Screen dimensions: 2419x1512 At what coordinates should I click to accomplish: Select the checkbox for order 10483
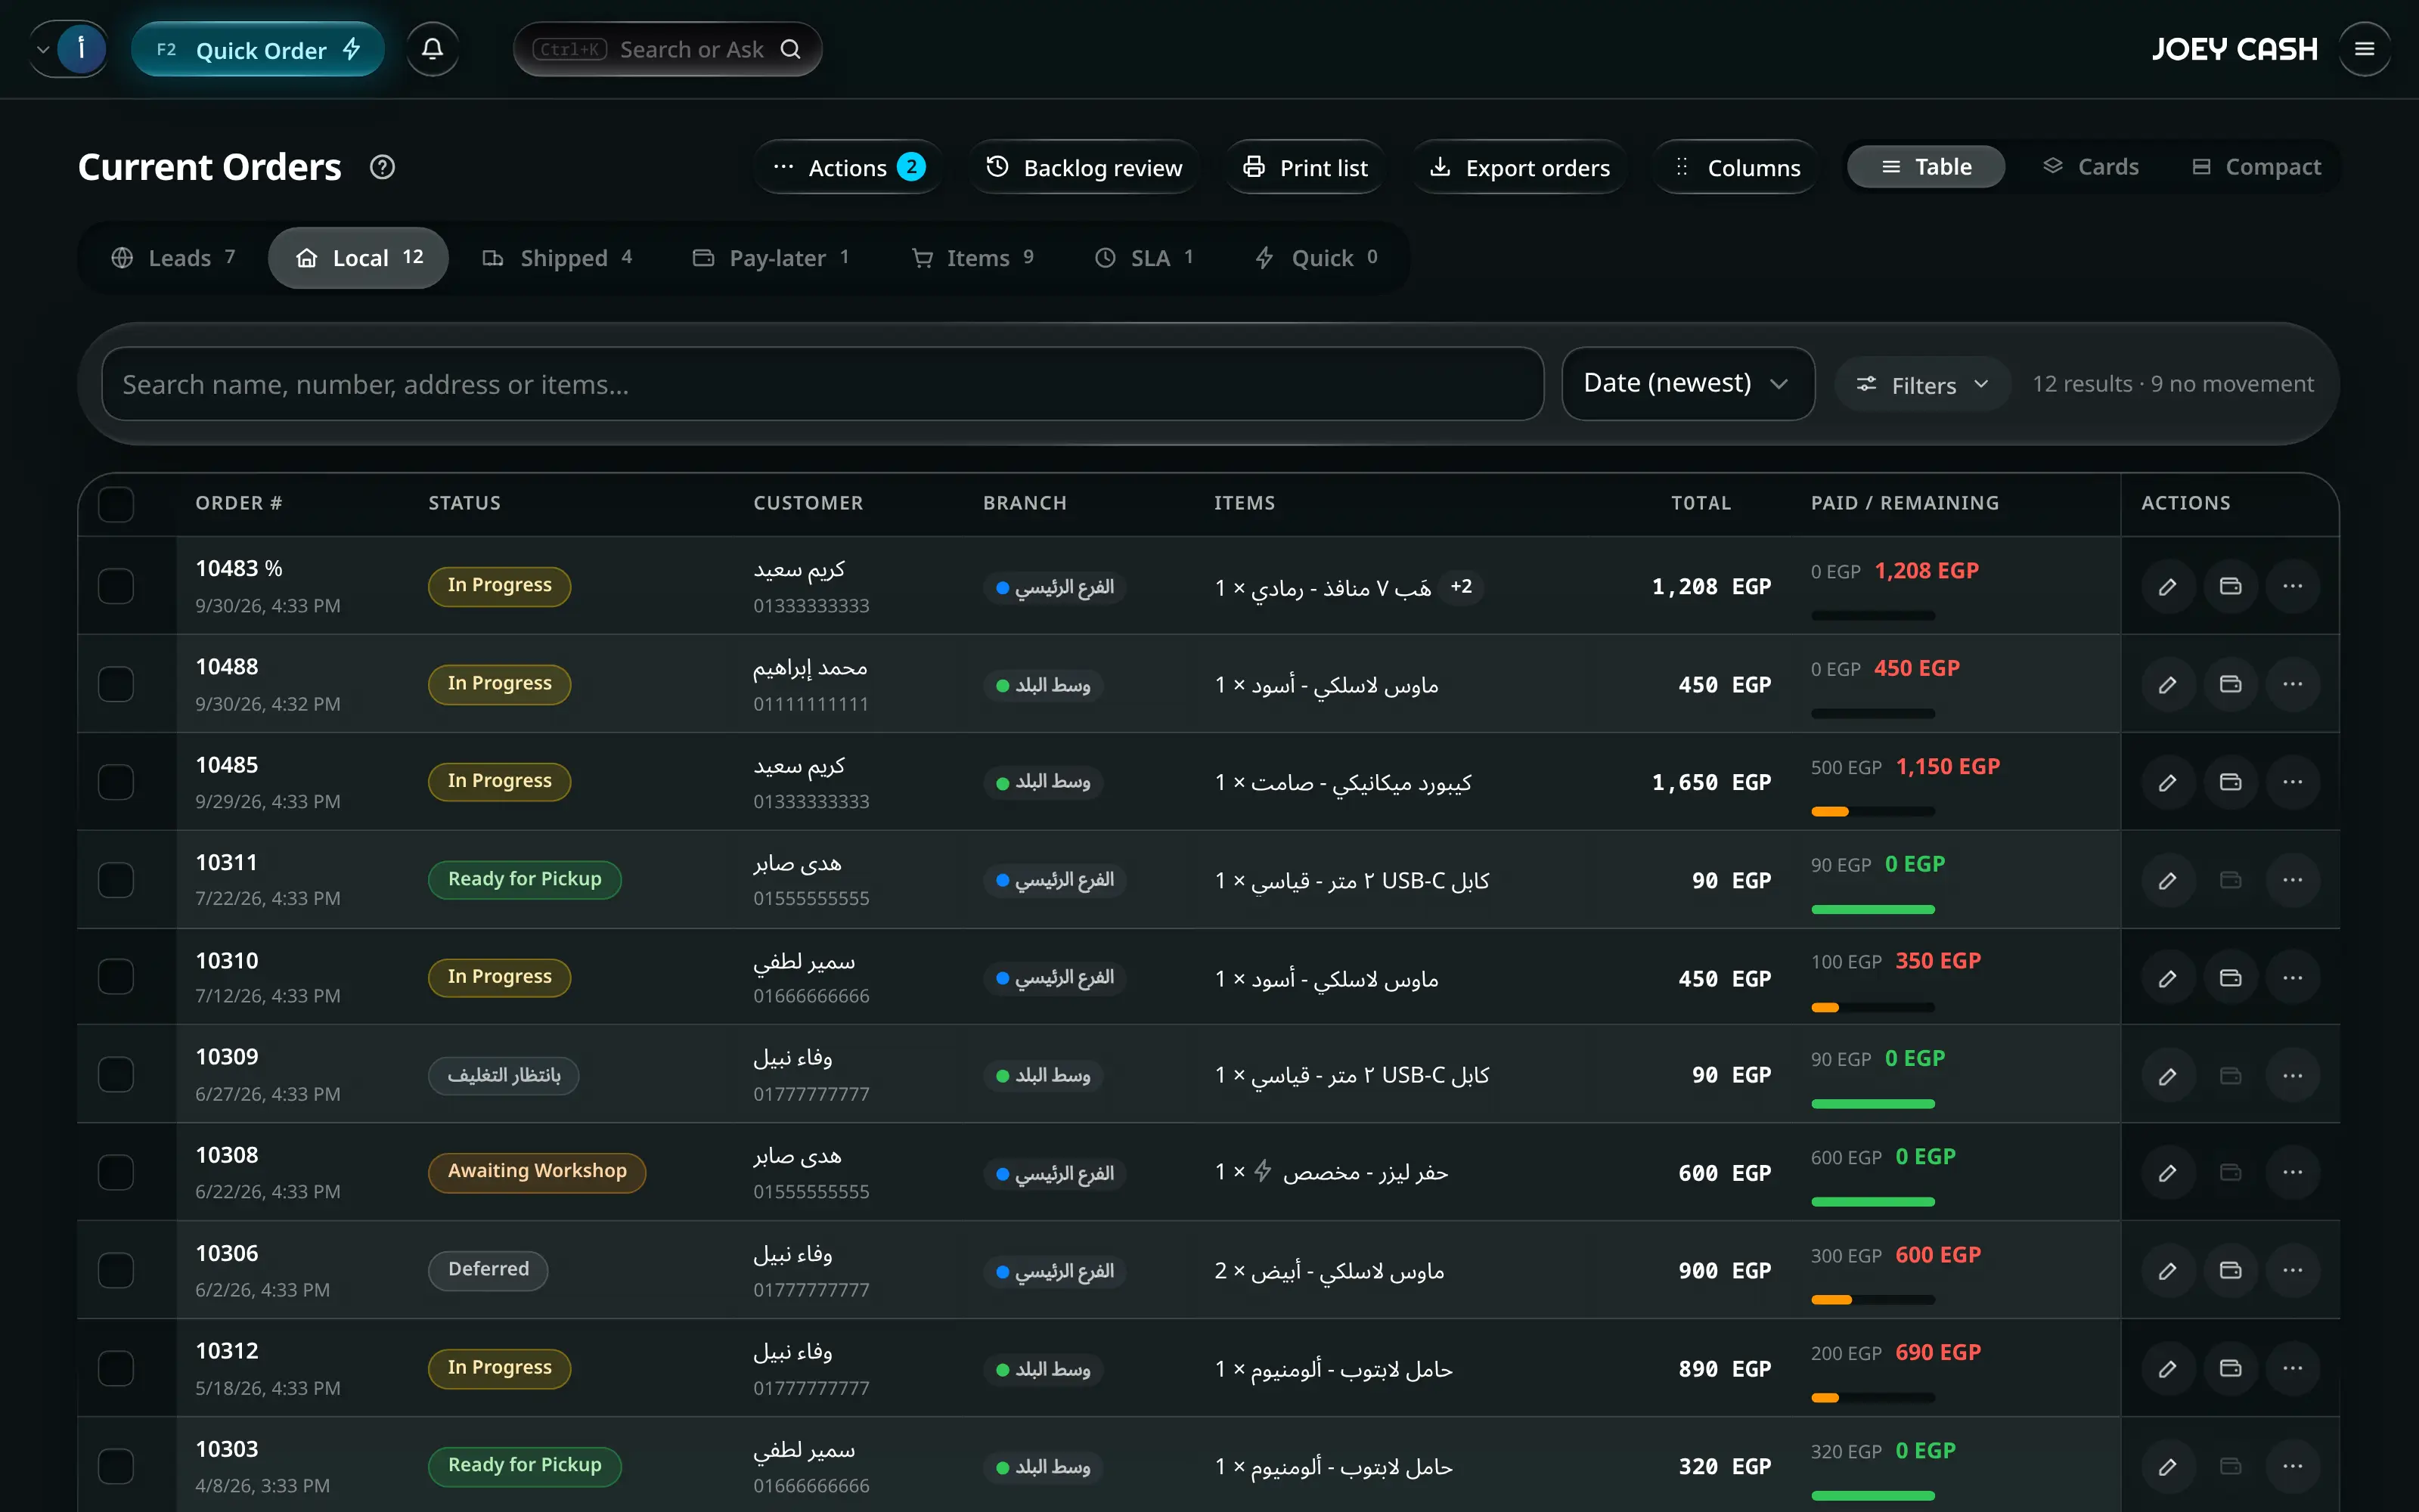click(116, 586)
